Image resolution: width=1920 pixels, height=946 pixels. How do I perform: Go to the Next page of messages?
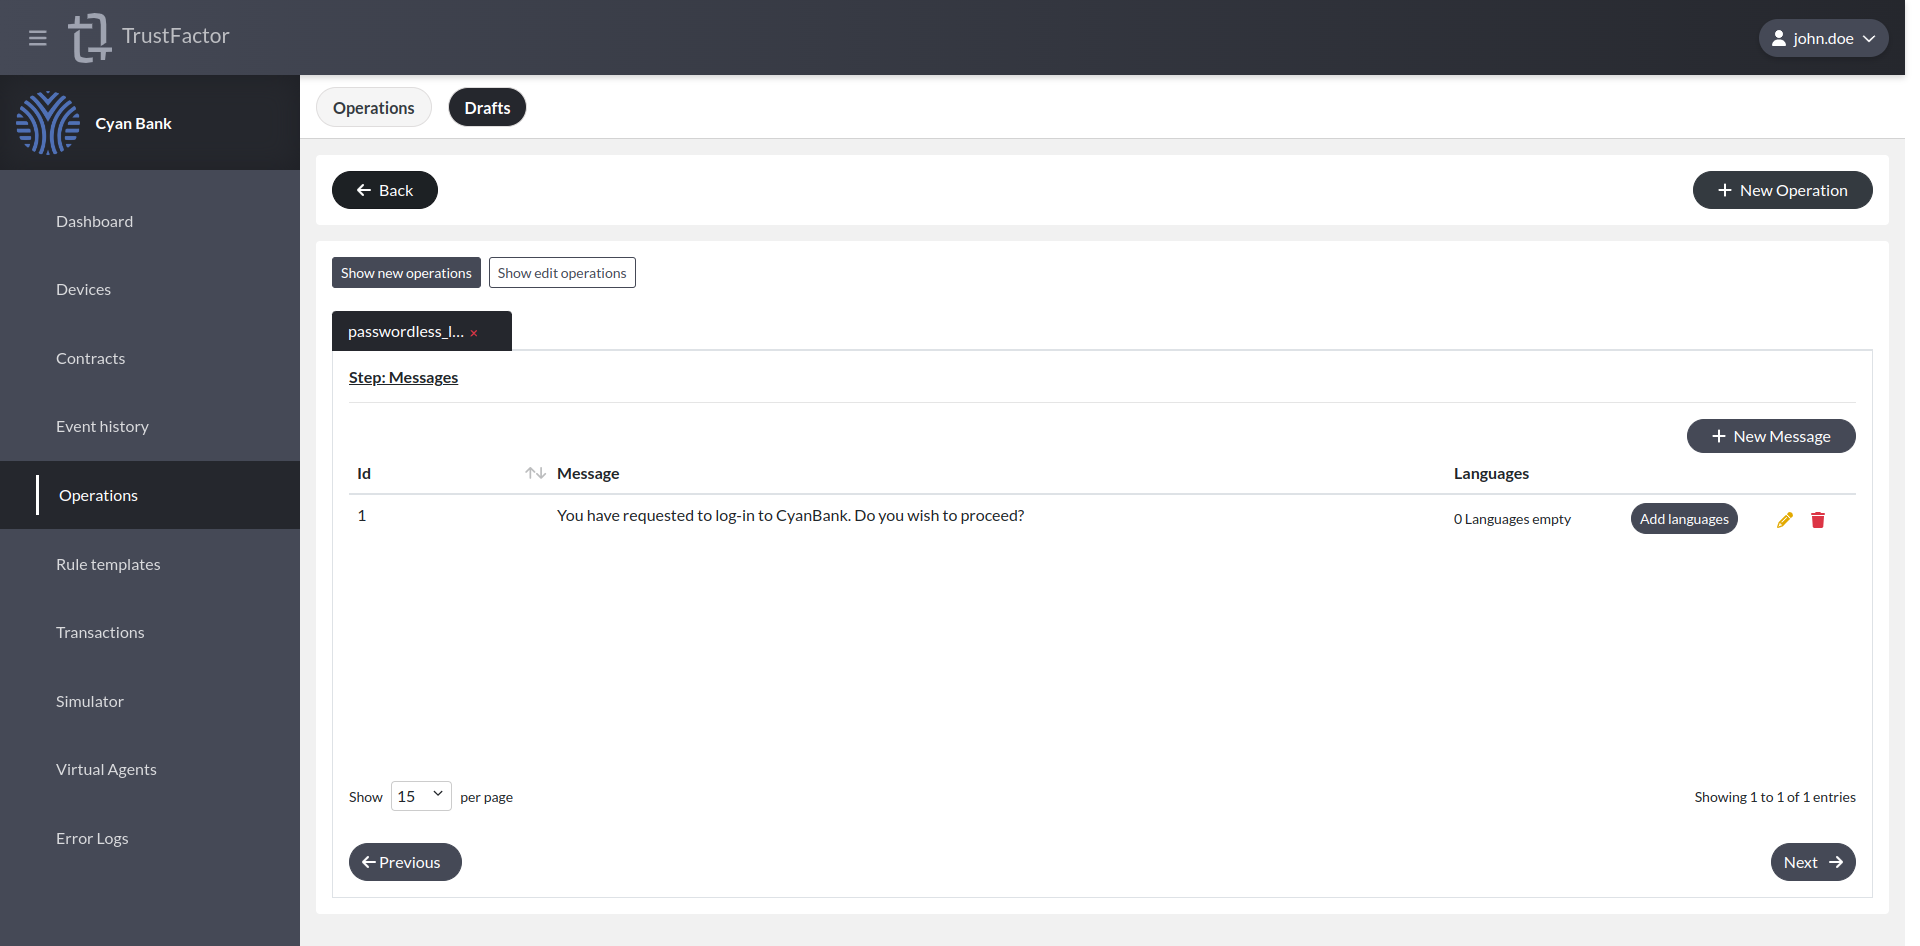[x=1812, y=861]
